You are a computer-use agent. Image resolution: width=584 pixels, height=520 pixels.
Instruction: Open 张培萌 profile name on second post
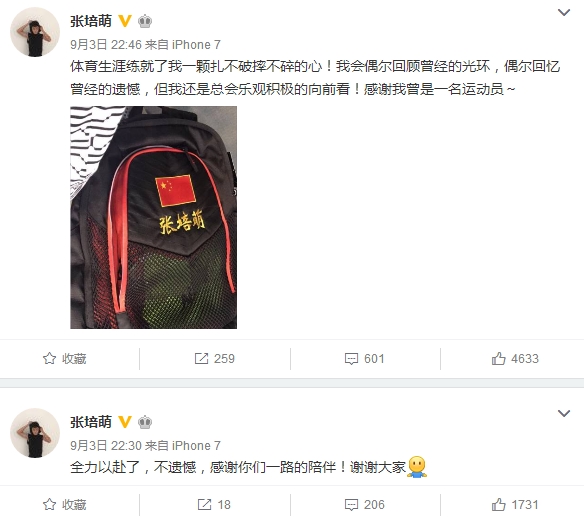click(x=91, y=422)
